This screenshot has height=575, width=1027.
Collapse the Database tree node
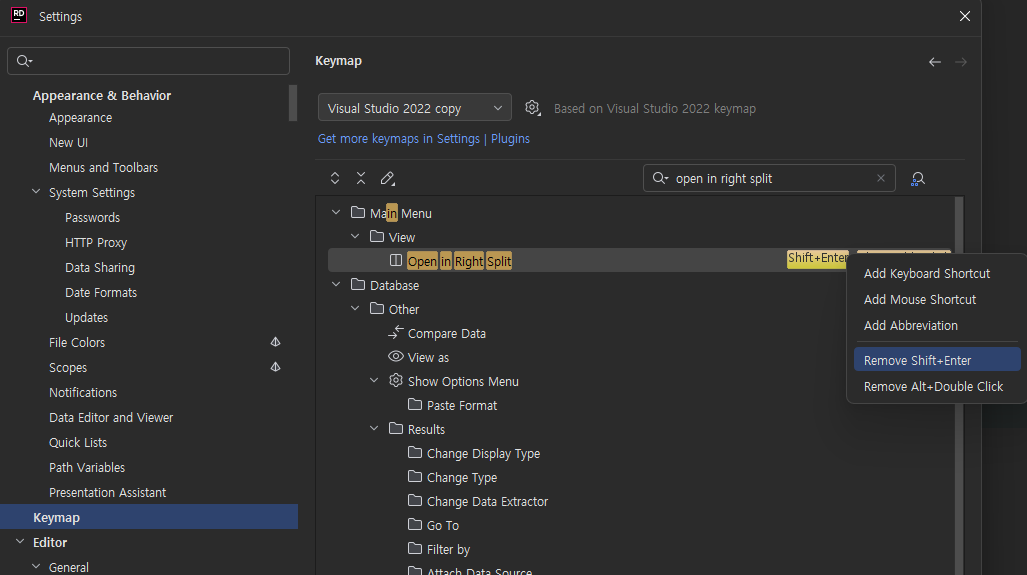click(x=336, y=284)
